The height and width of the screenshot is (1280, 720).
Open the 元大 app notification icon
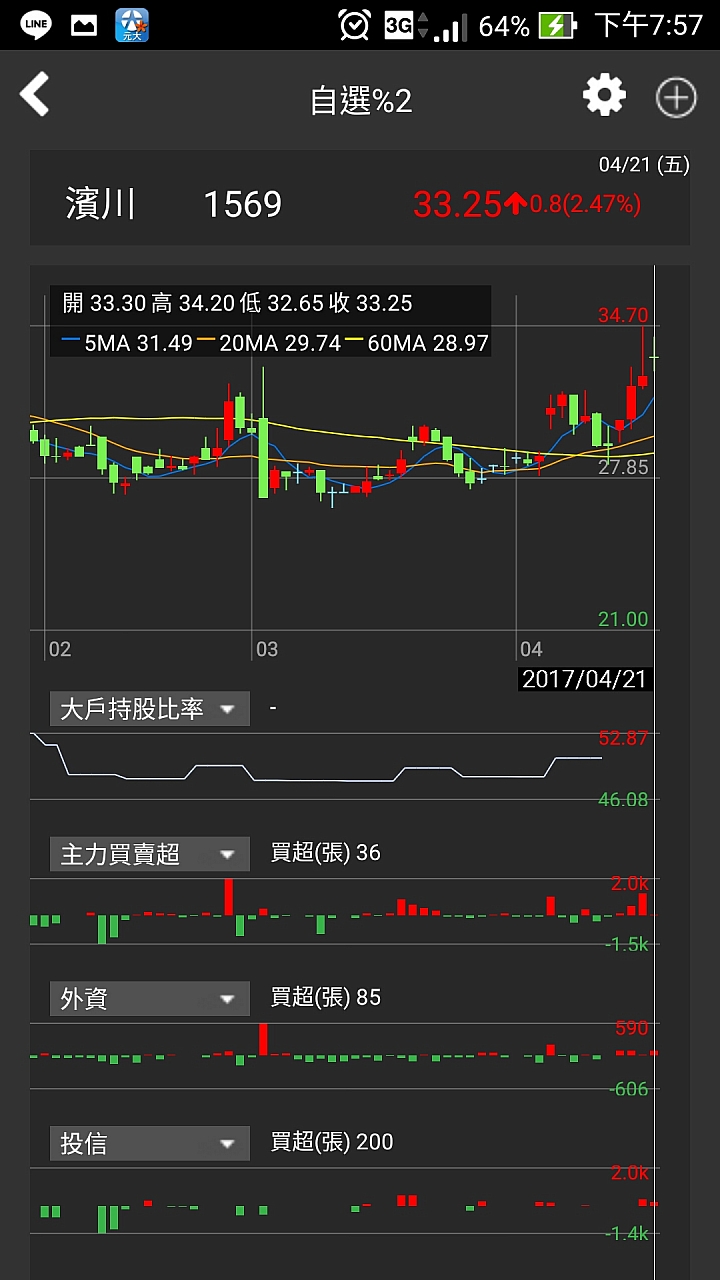click(132, 25)
